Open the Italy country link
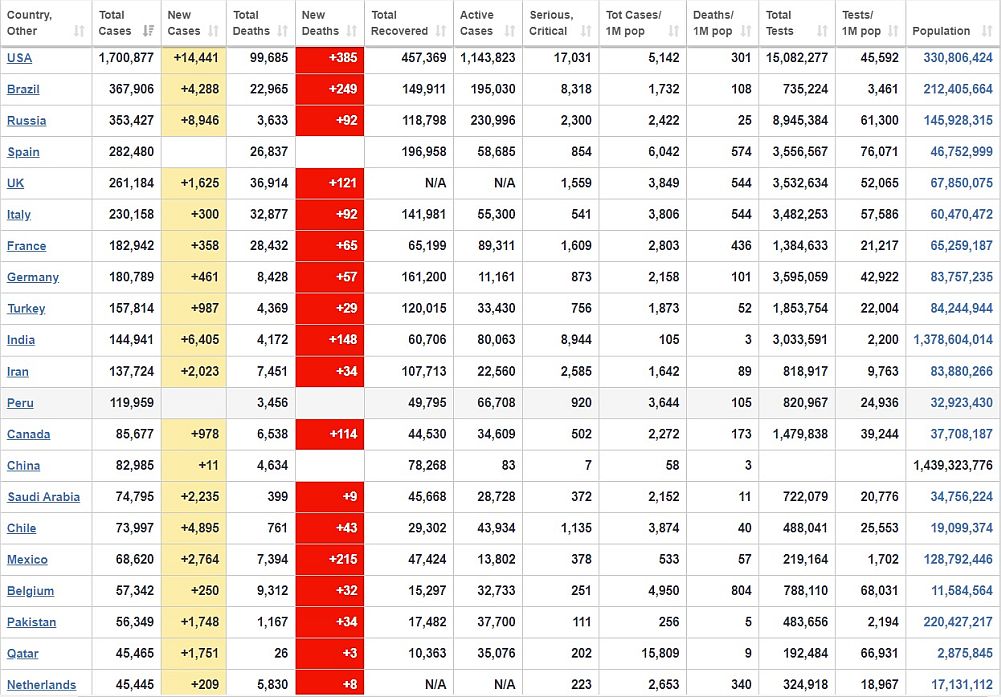Screen dimensions: 1001x697 (19, 214)
